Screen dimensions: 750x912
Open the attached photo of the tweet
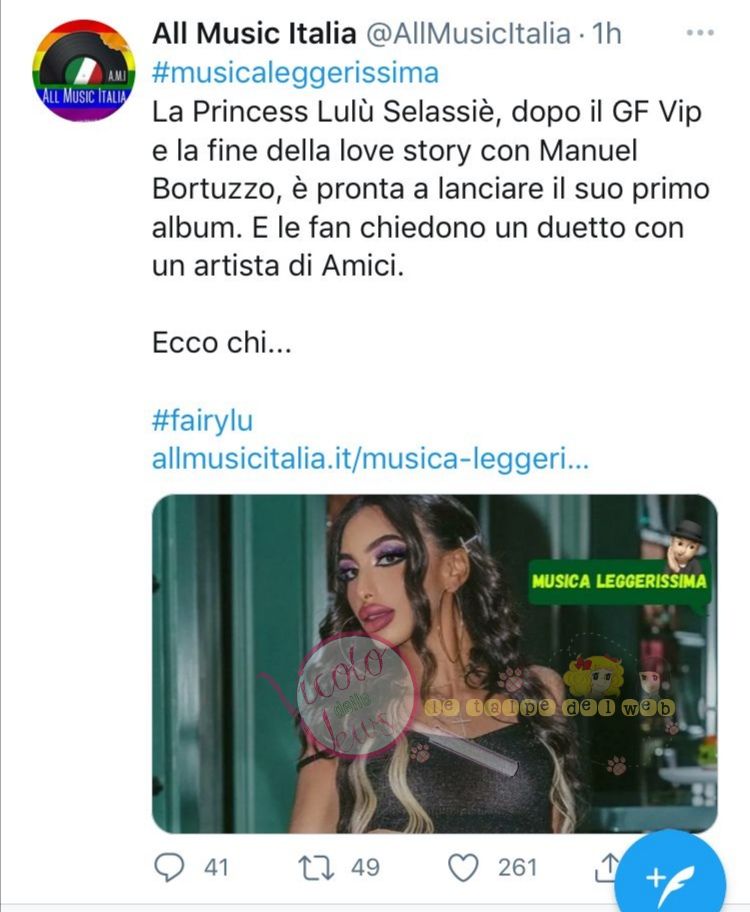point(435,664)
